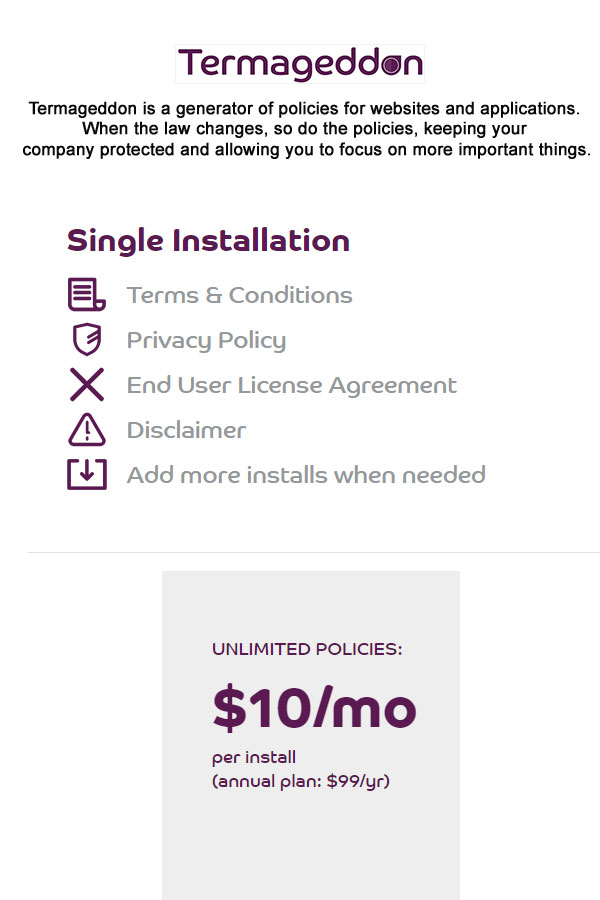This screenshot has width=600, height=900.
Task: Click the annual plan $99/yr text
Action: tap(301, 782)
